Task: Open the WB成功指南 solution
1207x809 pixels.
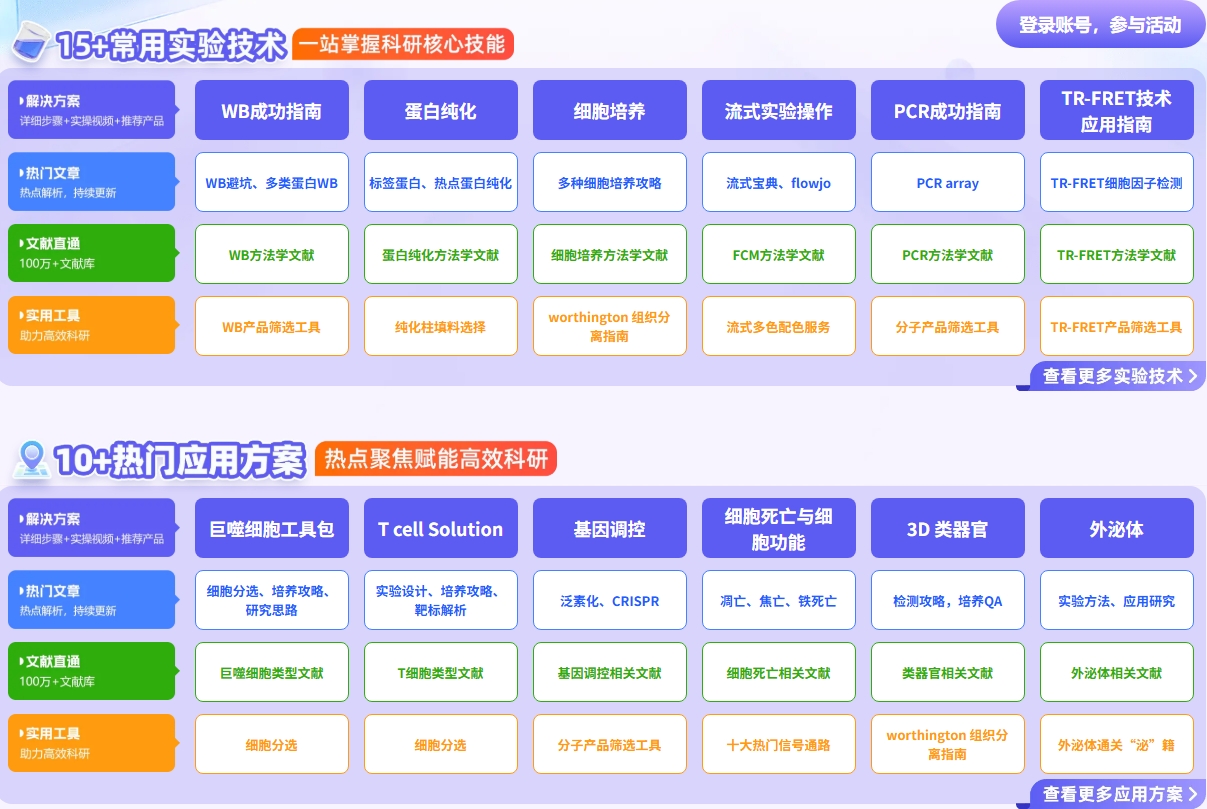Action: (x=272, y=110)
